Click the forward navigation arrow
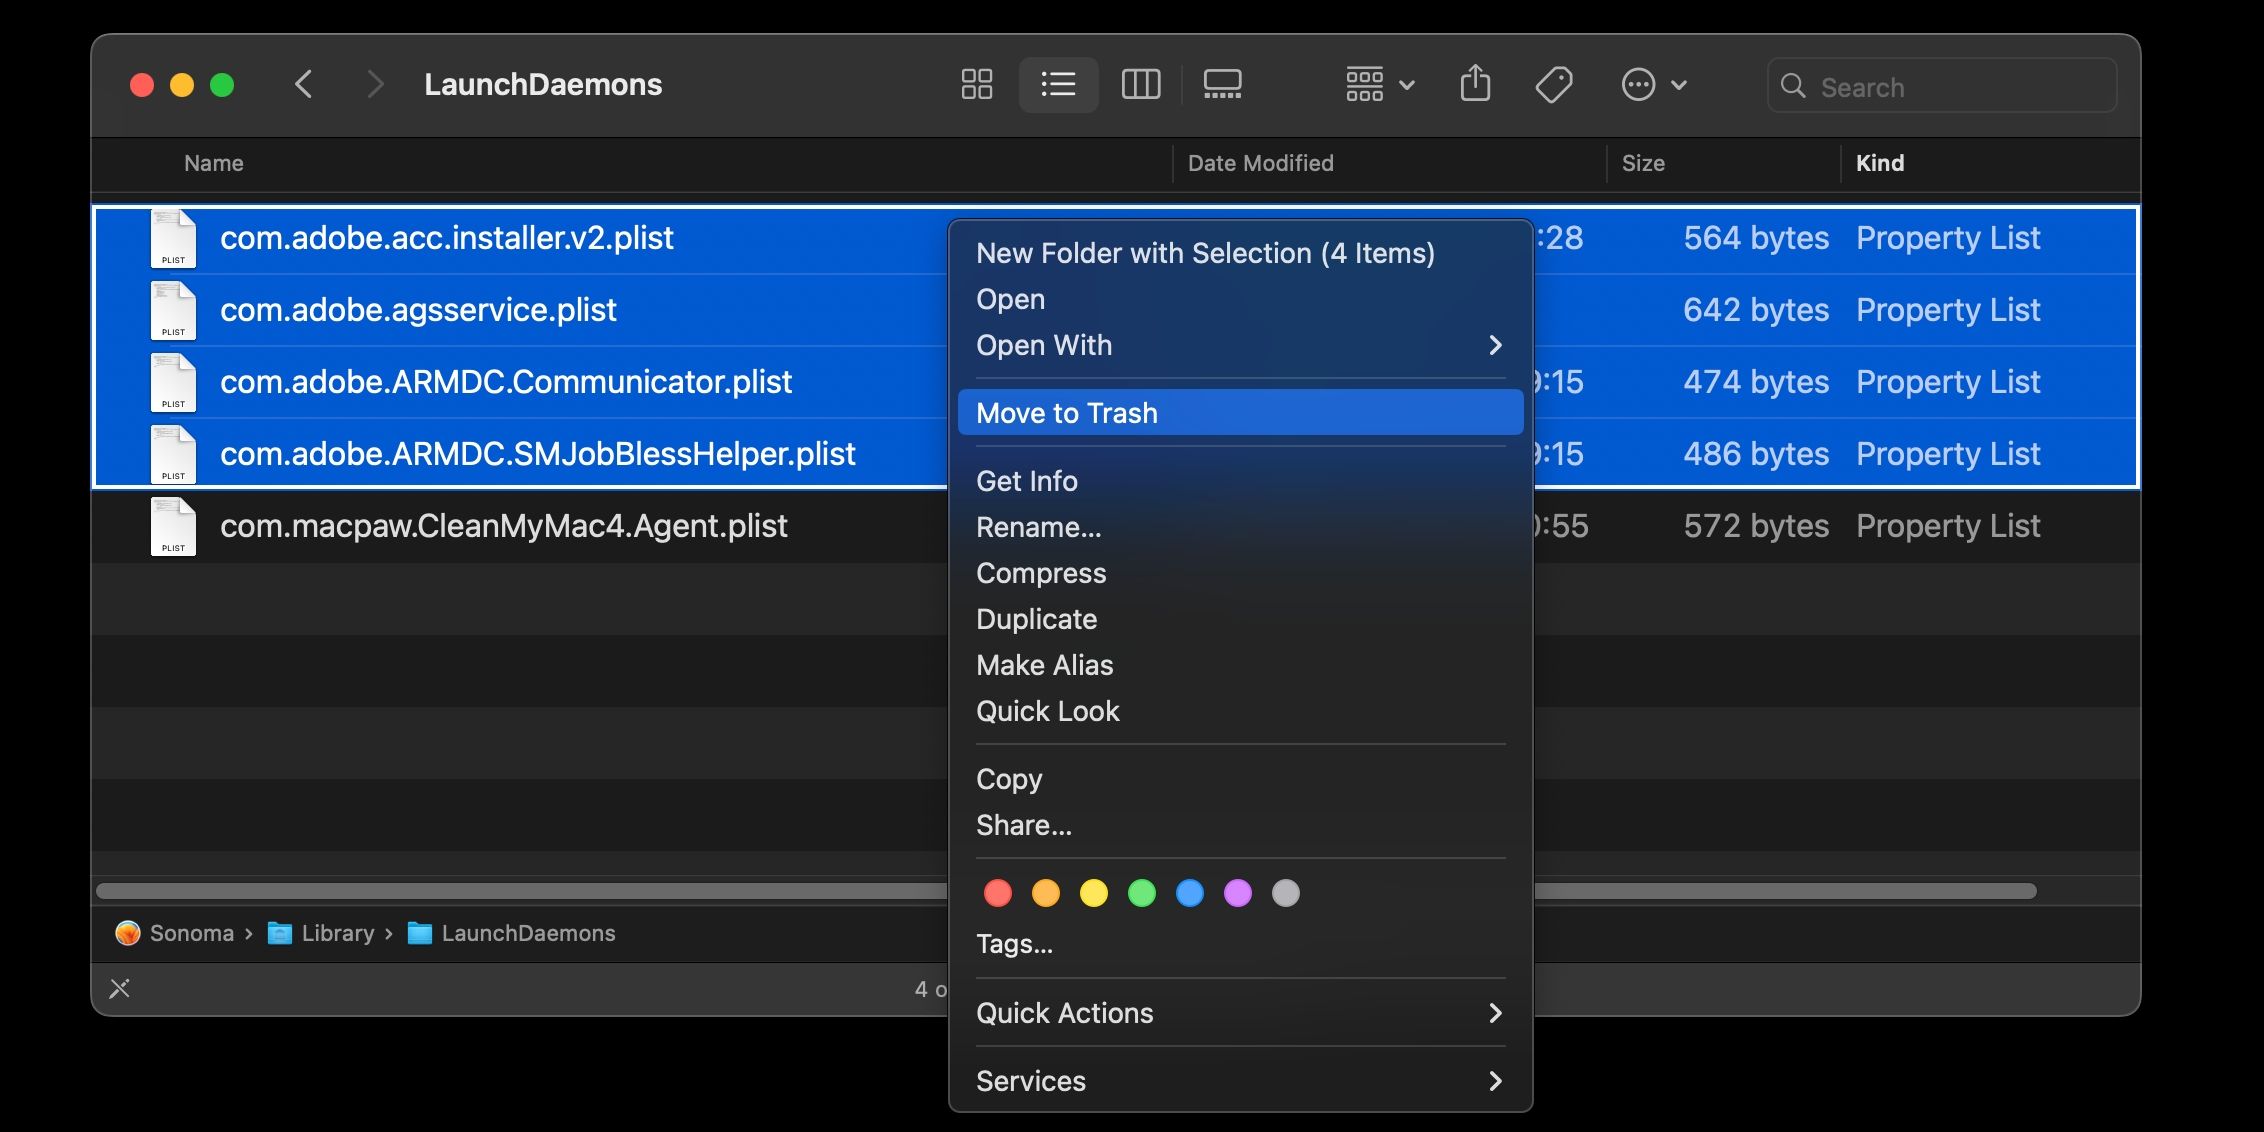Viewport: 2264px width, 1132px height. (x=375, y=84)
